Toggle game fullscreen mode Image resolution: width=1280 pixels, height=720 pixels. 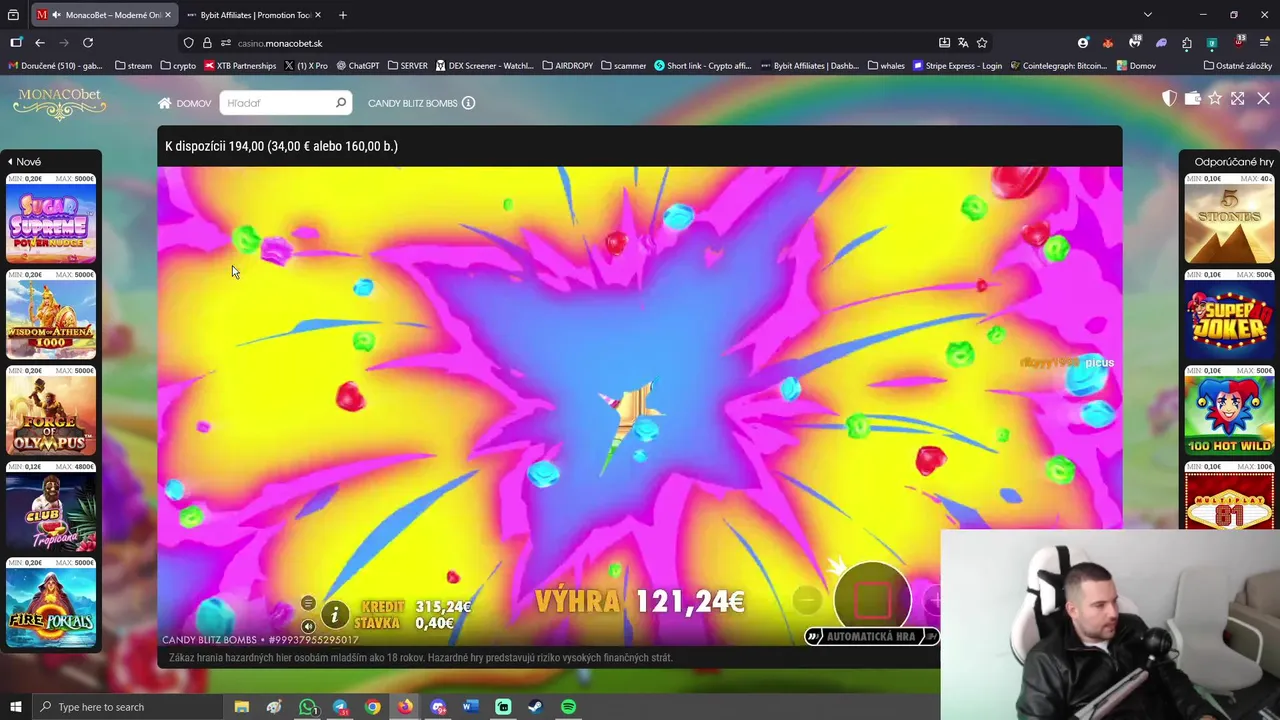(x=1238, y=98)
